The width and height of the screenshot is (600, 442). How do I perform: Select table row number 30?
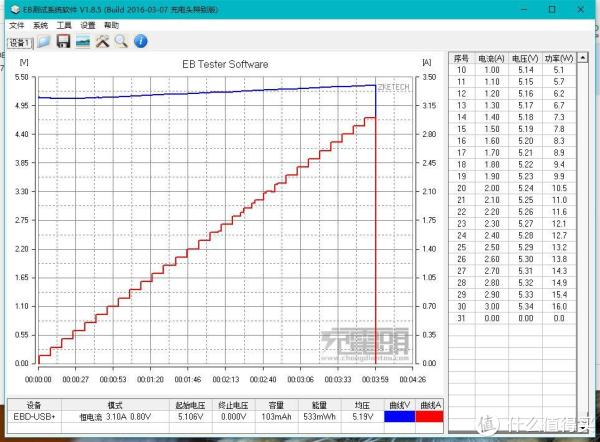pyautogui.click(x=461, y=307)
